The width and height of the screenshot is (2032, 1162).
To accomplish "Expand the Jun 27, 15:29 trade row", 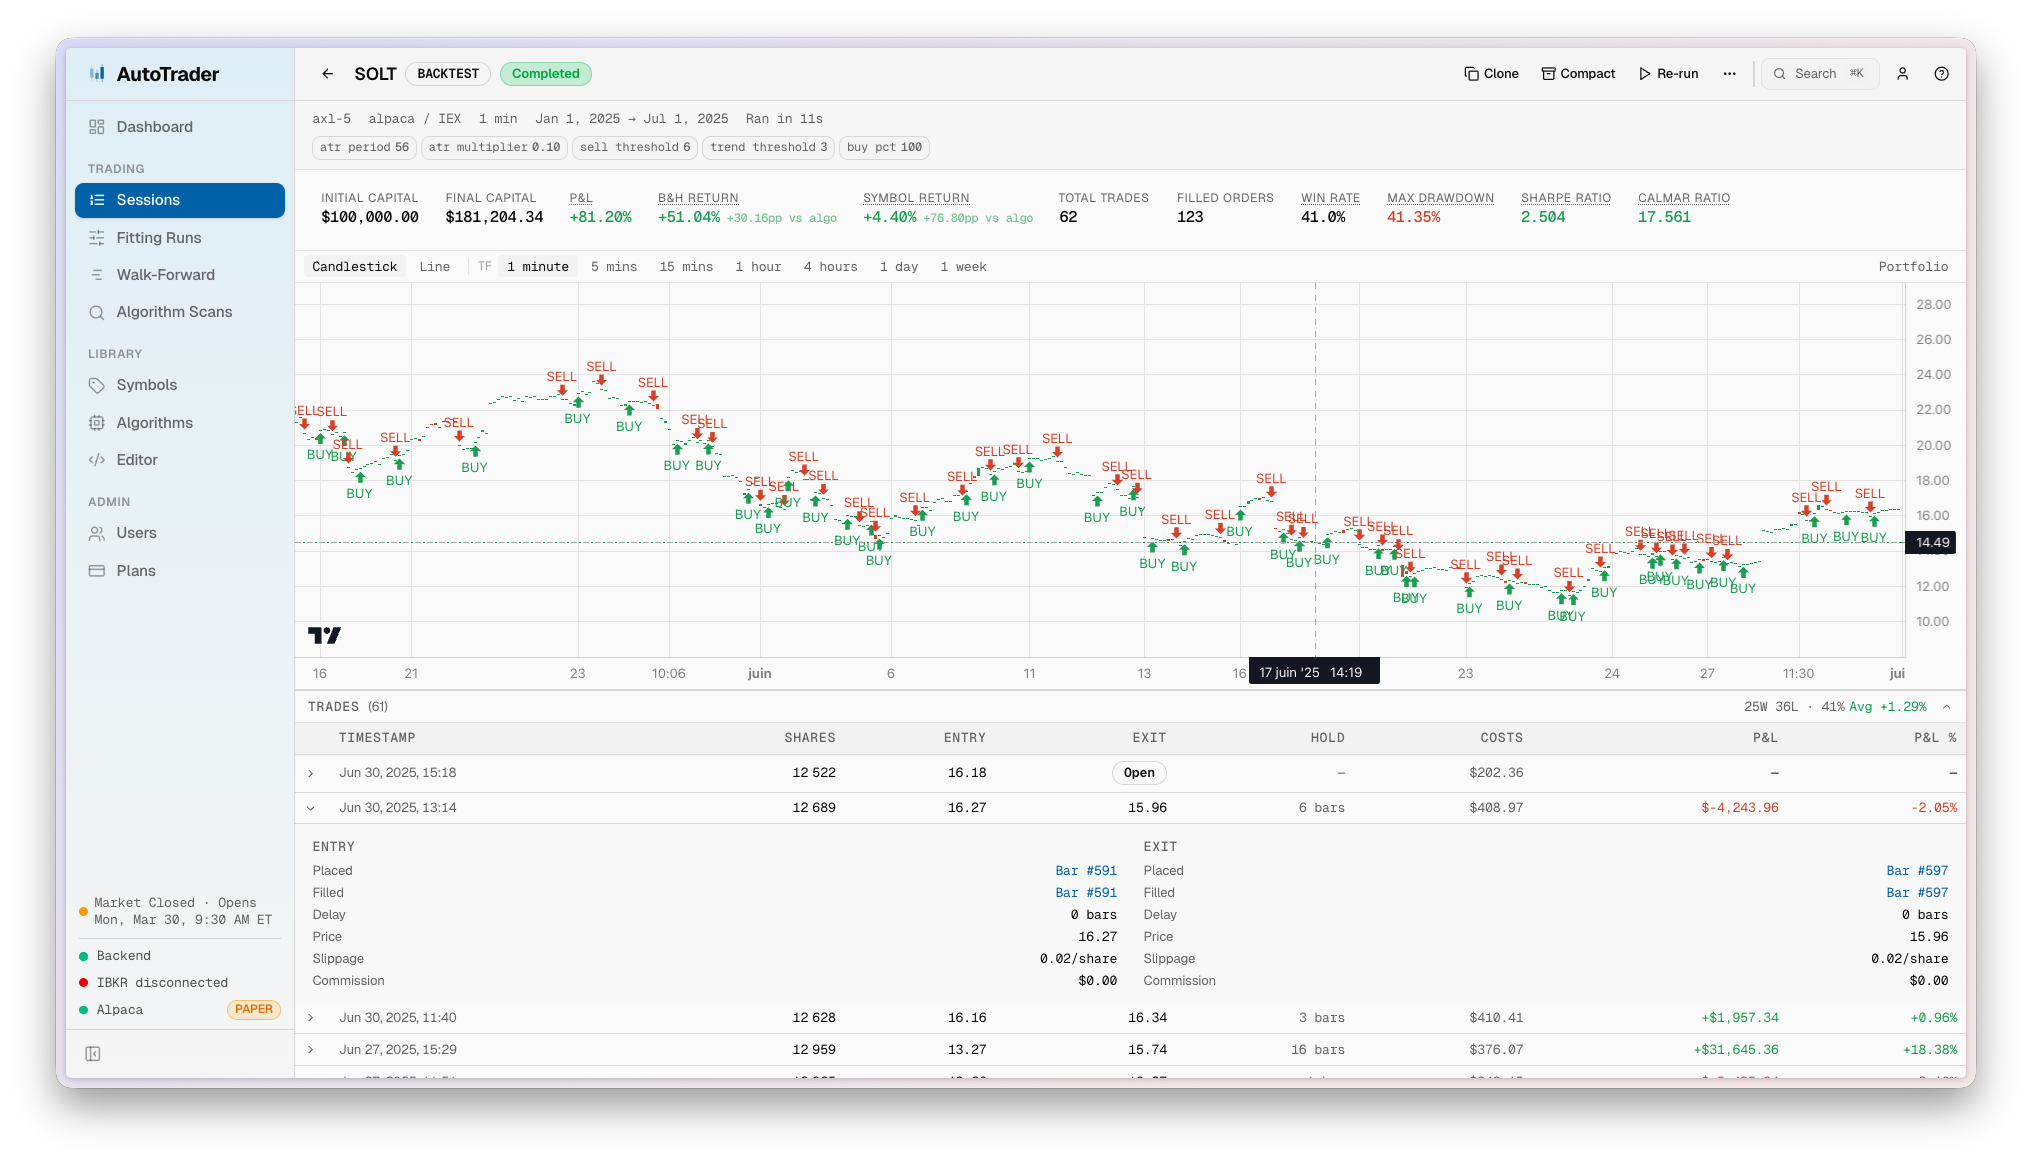I will coord(311,1049).
